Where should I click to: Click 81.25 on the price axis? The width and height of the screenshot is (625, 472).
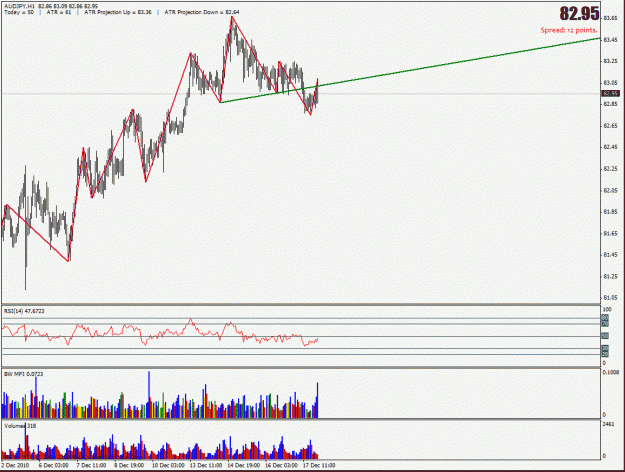(x=611, y=276)
